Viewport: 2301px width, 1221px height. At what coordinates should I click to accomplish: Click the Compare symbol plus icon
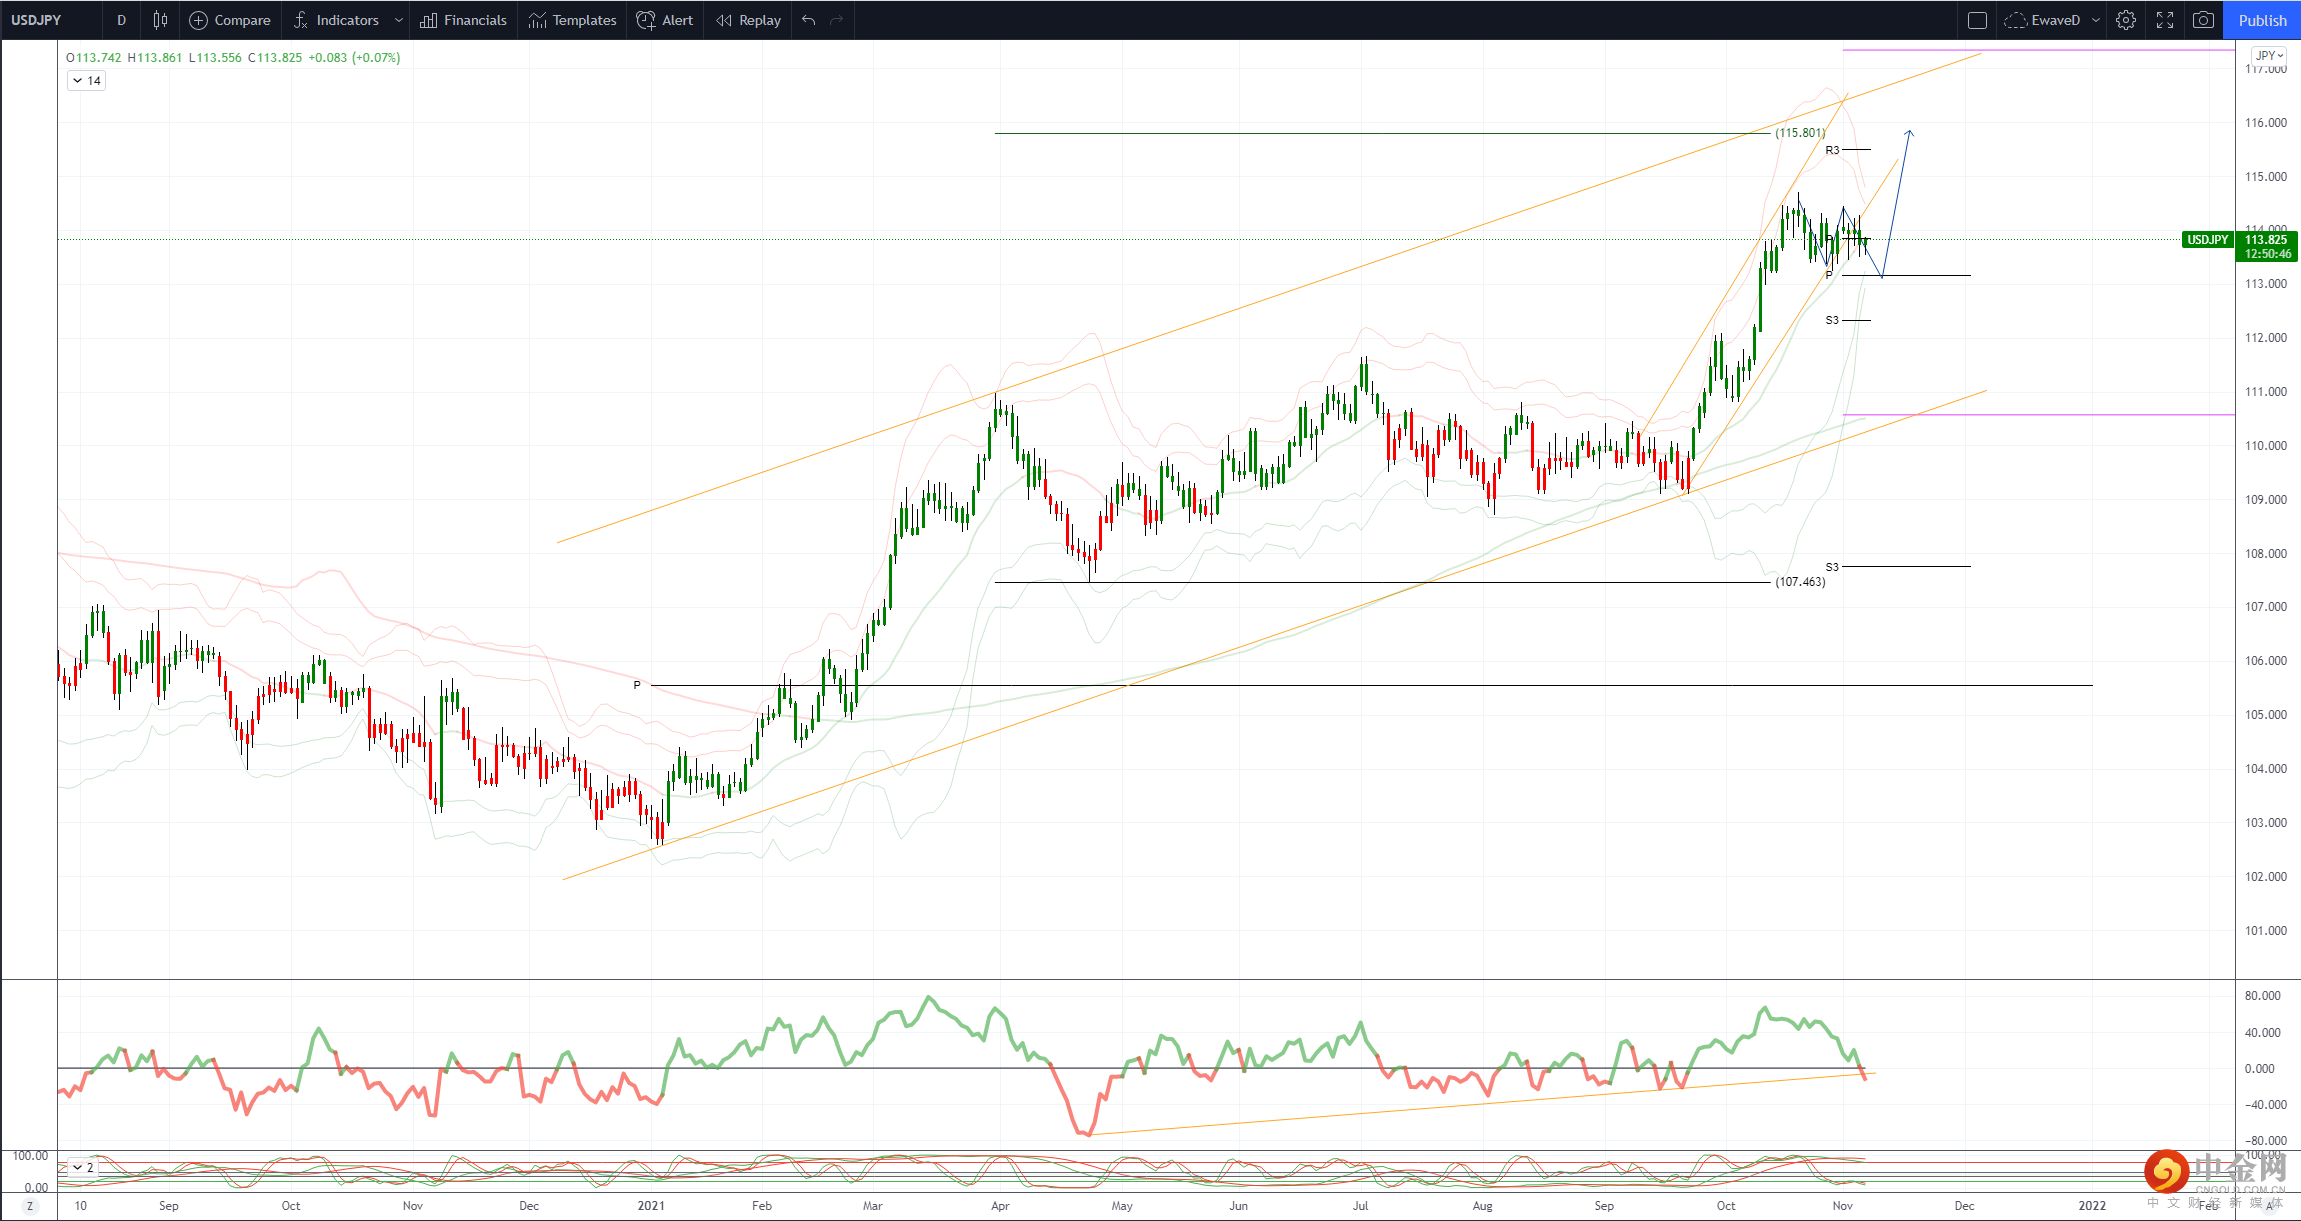click(x=199, y=20)
